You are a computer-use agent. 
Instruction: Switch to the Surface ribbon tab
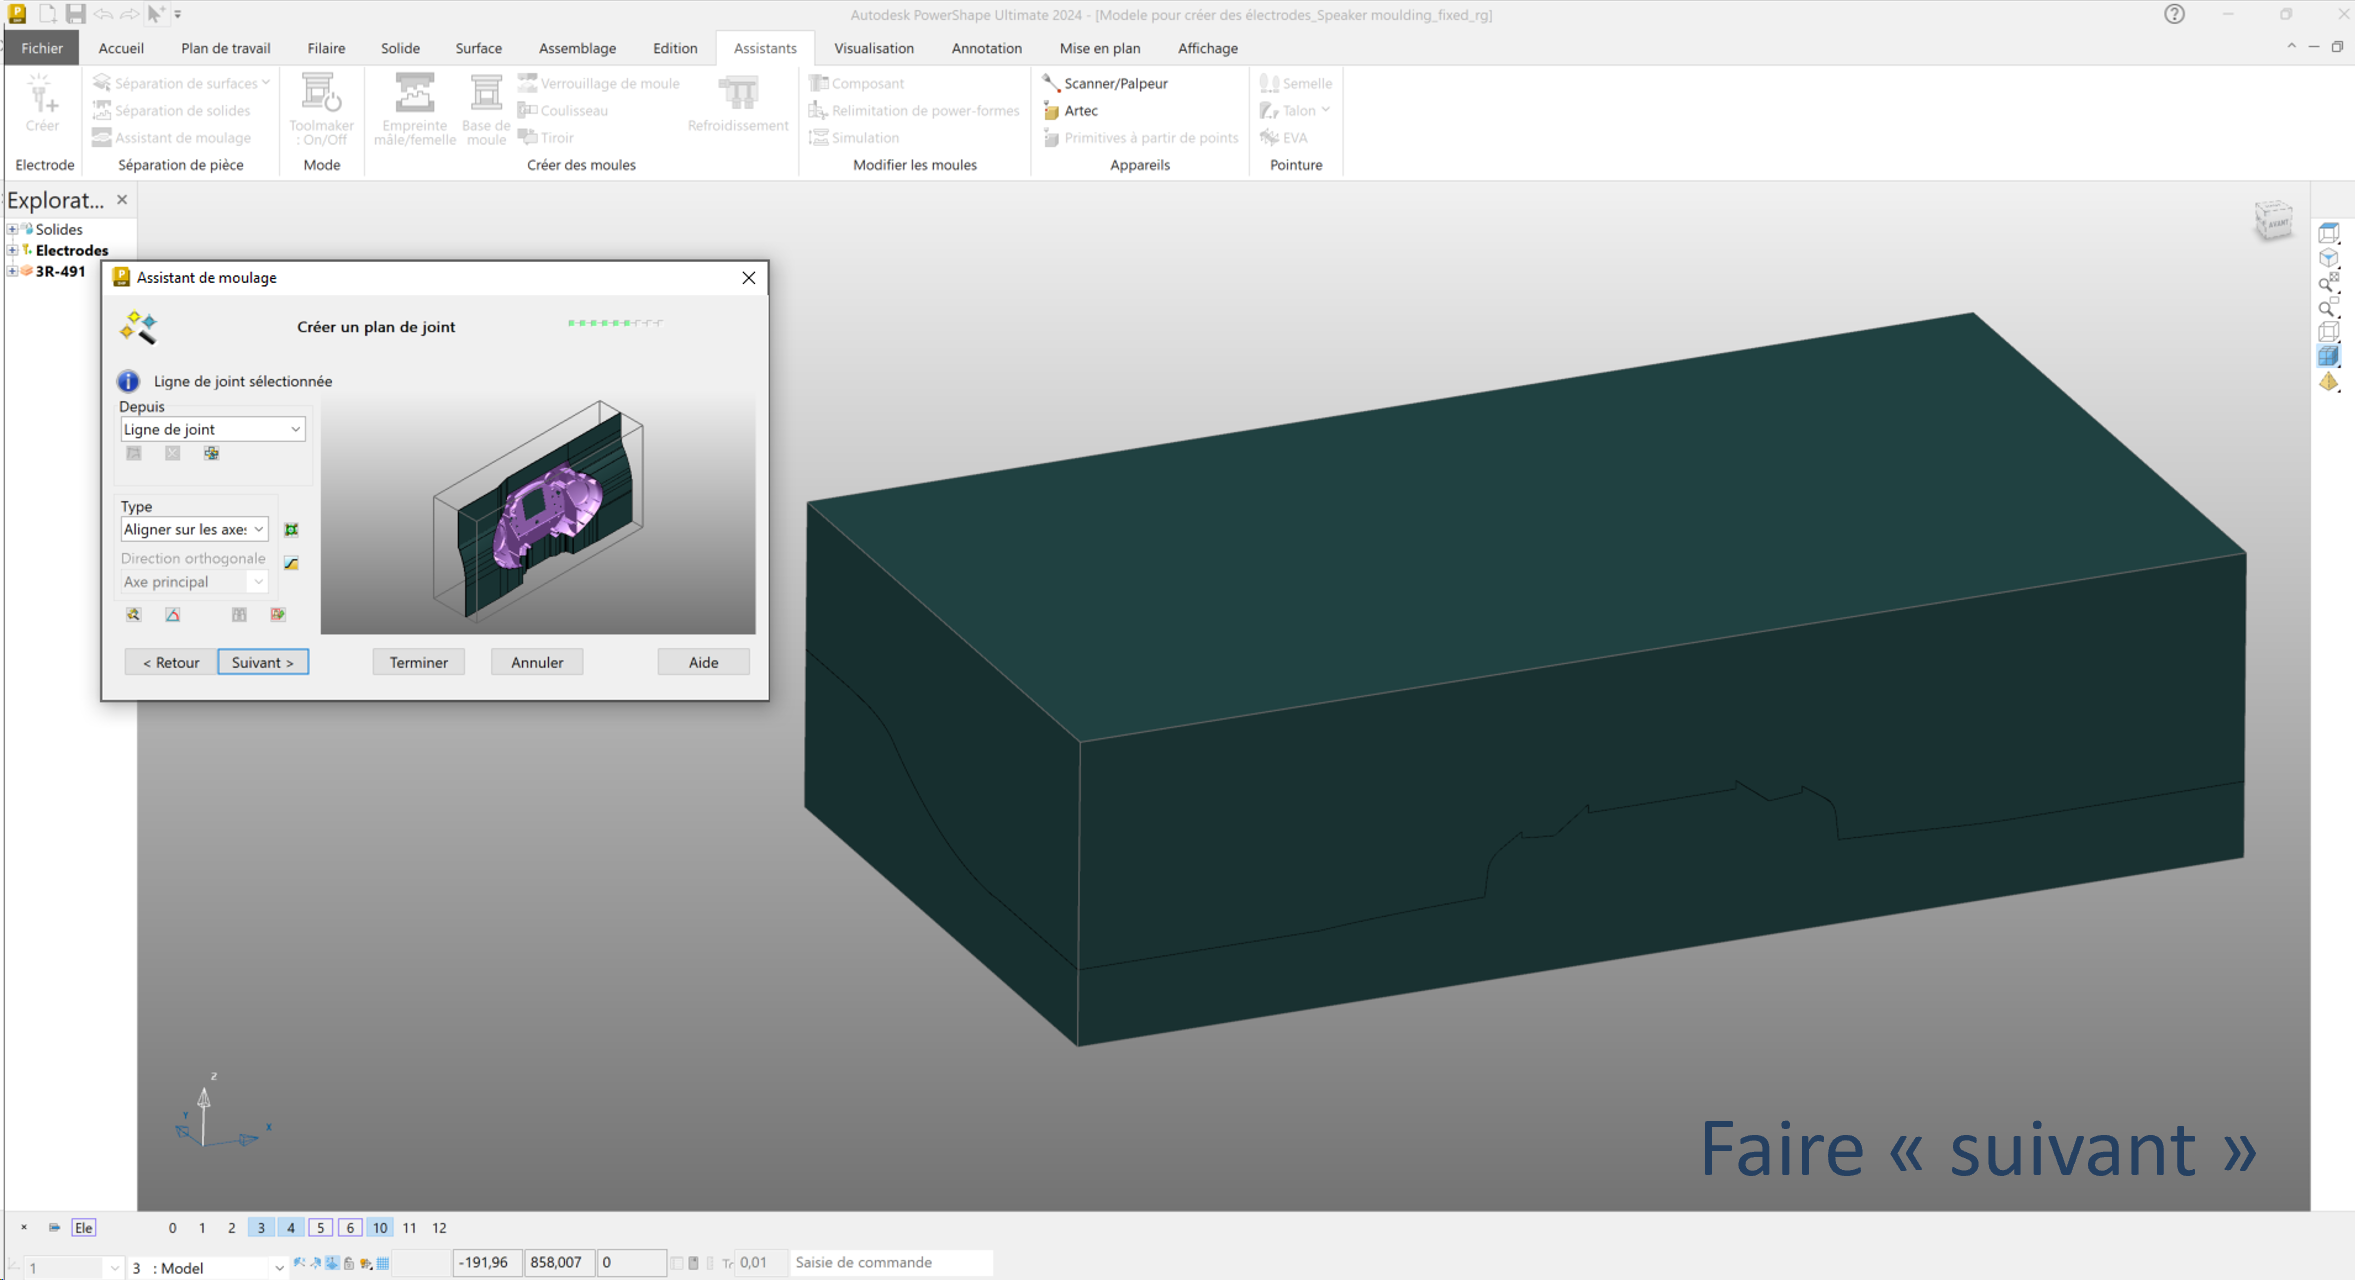coord(478,48)
